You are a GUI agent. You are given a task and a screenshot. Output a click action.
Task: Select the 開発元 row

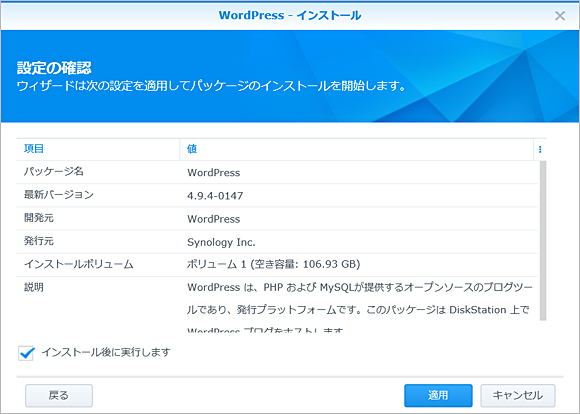pyautogui.click(x=277, y=218)
